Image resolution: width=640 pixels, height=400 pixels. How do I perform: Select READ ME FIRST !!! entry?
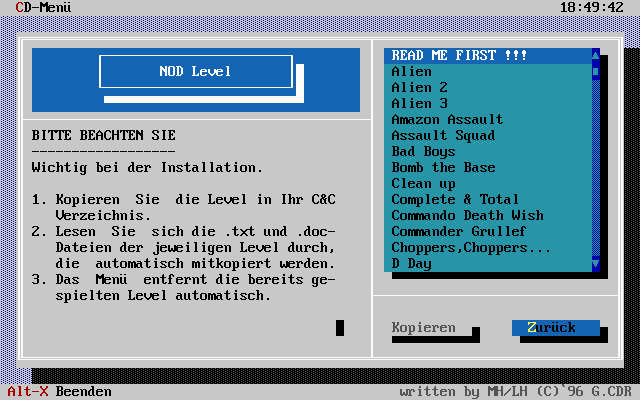click(459, 56)
